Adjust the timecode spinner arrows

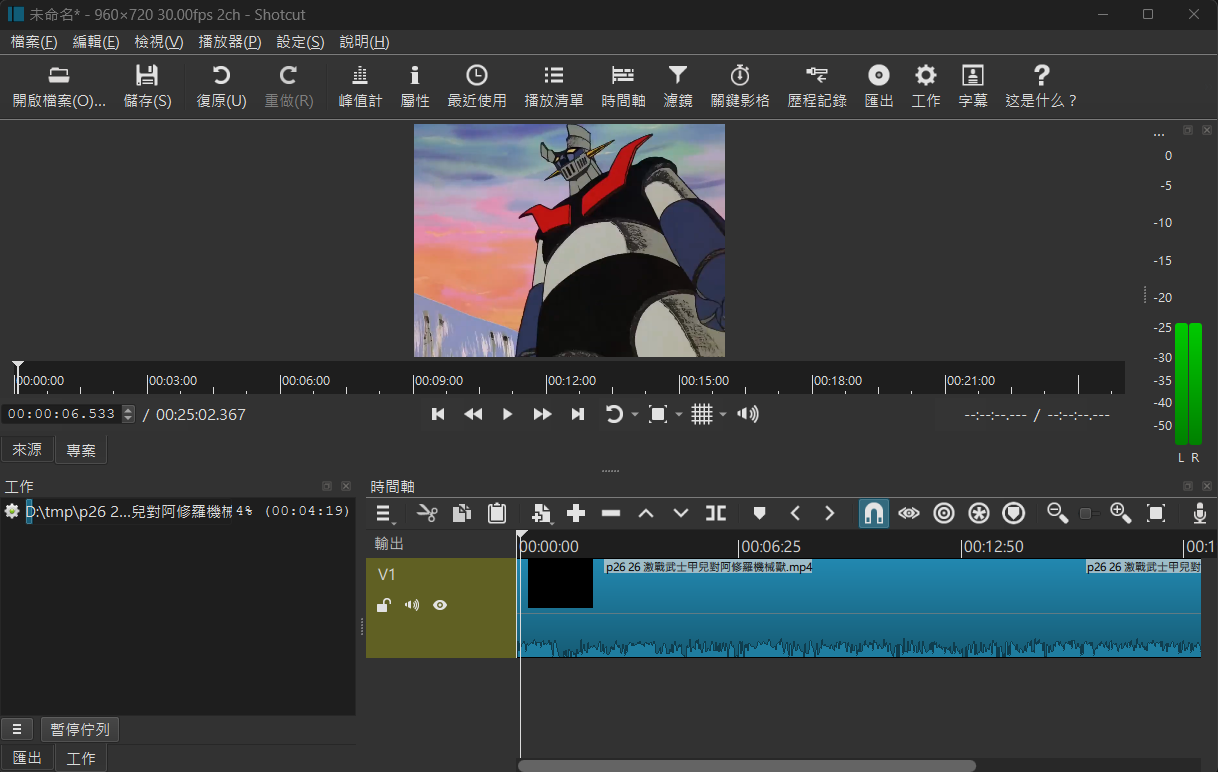coord(127,414)
